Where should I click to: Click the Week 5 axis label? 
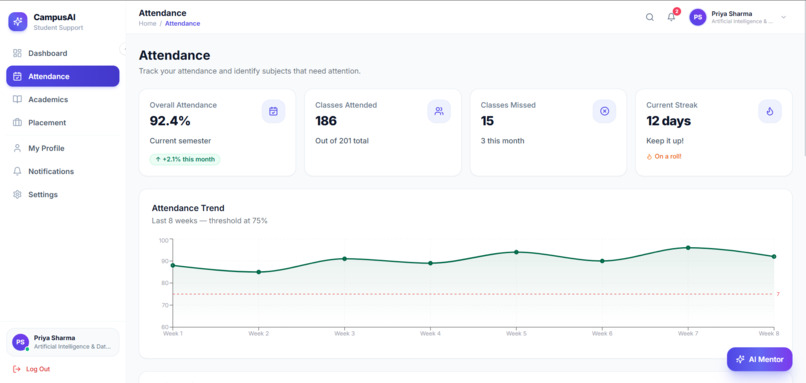click(516, 334)
